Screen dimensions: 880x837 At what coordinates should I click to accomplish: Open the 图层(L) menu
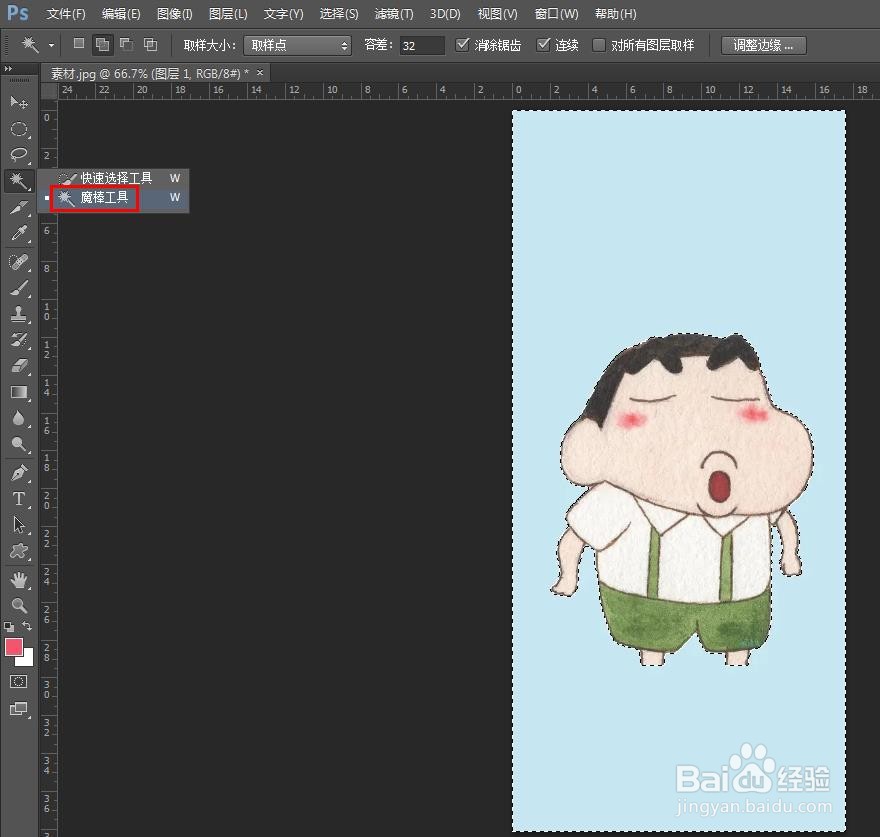coord(228,13)
